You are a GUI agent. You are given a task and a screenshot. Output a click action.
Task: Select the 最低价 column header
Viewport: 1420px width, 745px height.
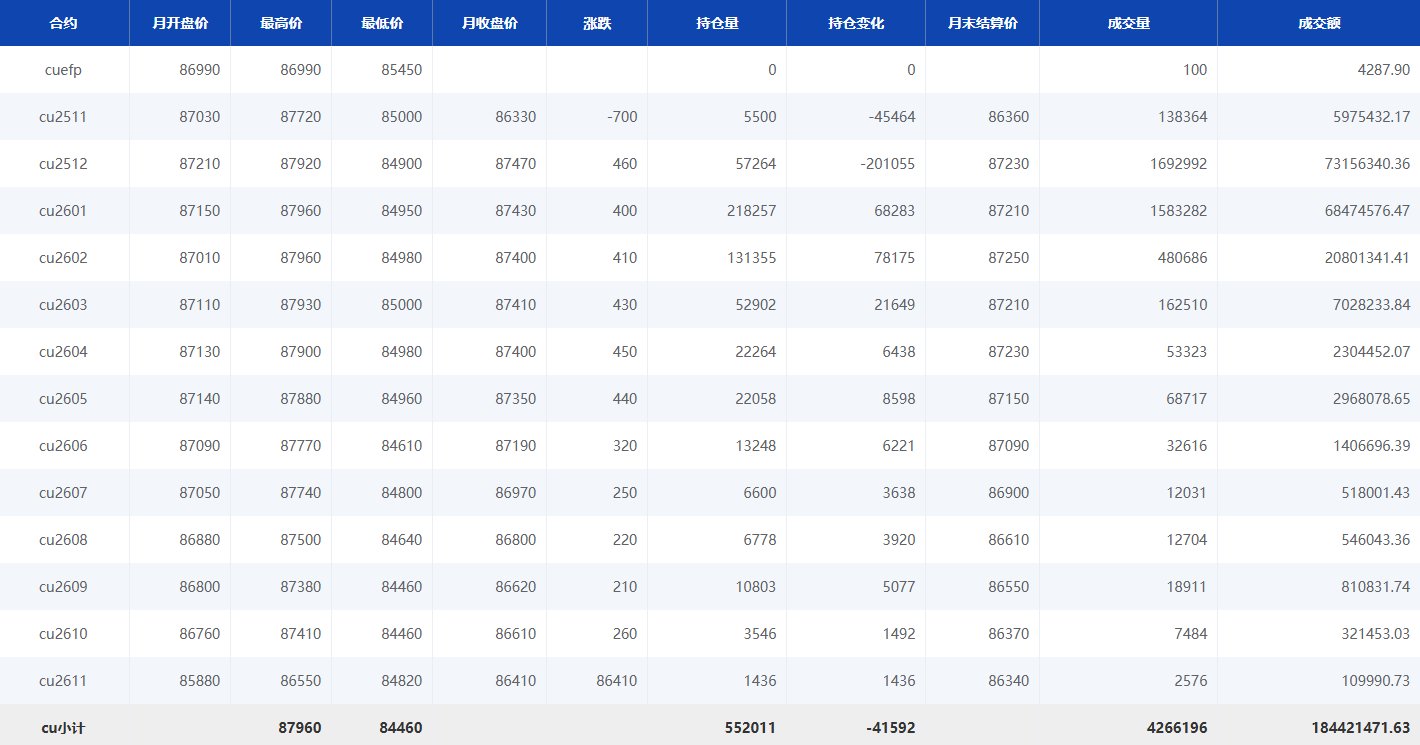click(x=382, y=23)
